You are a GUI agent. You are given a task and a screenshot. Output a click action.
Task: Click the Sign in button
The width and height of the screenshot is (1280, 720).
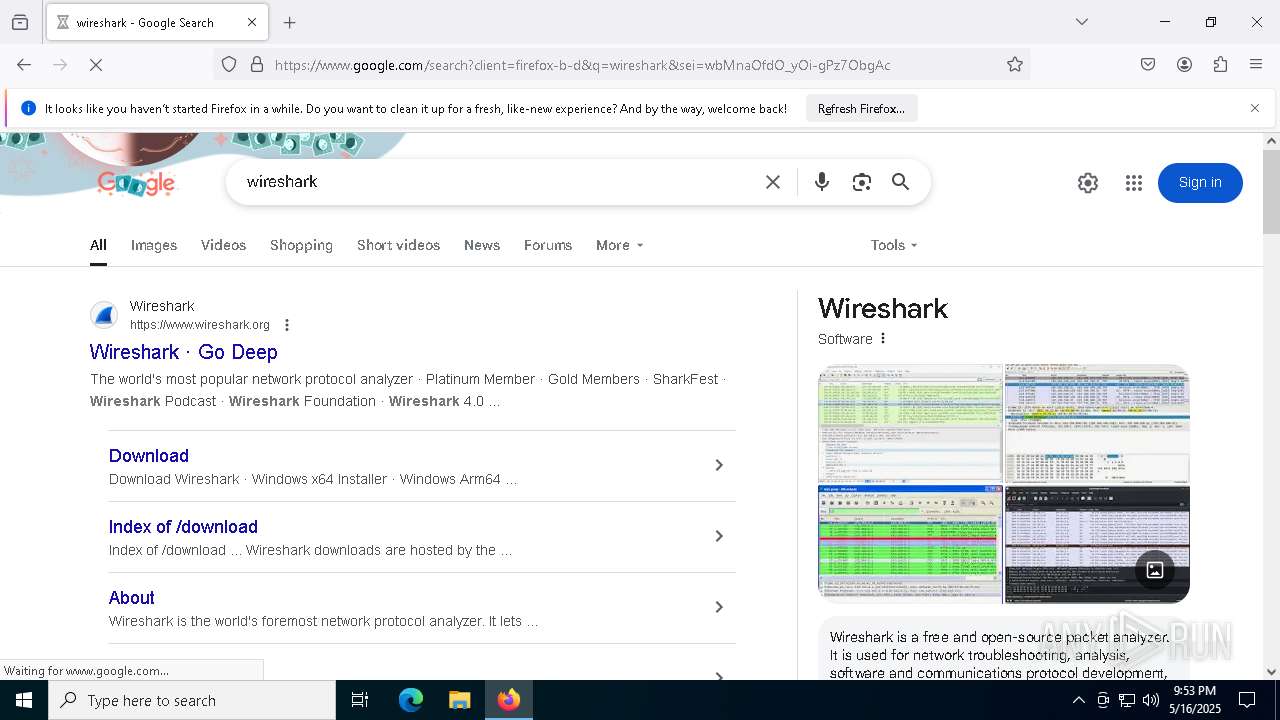coord(1200,183)
